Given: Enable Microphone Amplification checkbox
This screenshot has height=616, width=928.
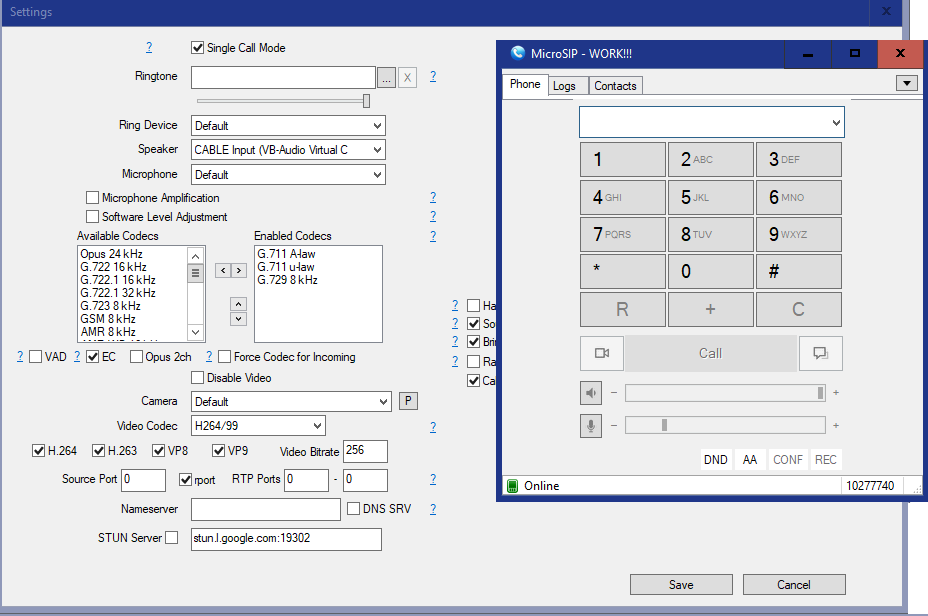Looking at the screenshot, I should point(92,197).
